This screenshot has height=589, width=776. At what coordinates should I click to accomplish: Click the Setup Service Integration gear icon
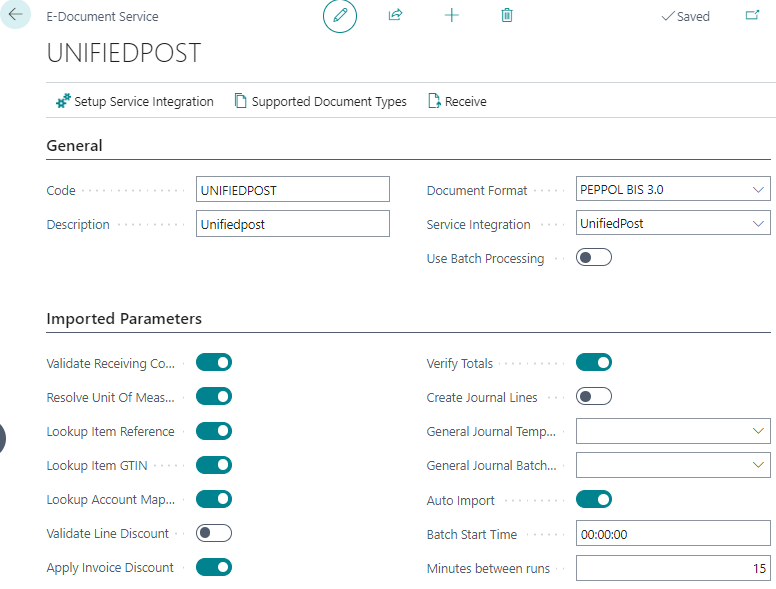tap(63, 101)
